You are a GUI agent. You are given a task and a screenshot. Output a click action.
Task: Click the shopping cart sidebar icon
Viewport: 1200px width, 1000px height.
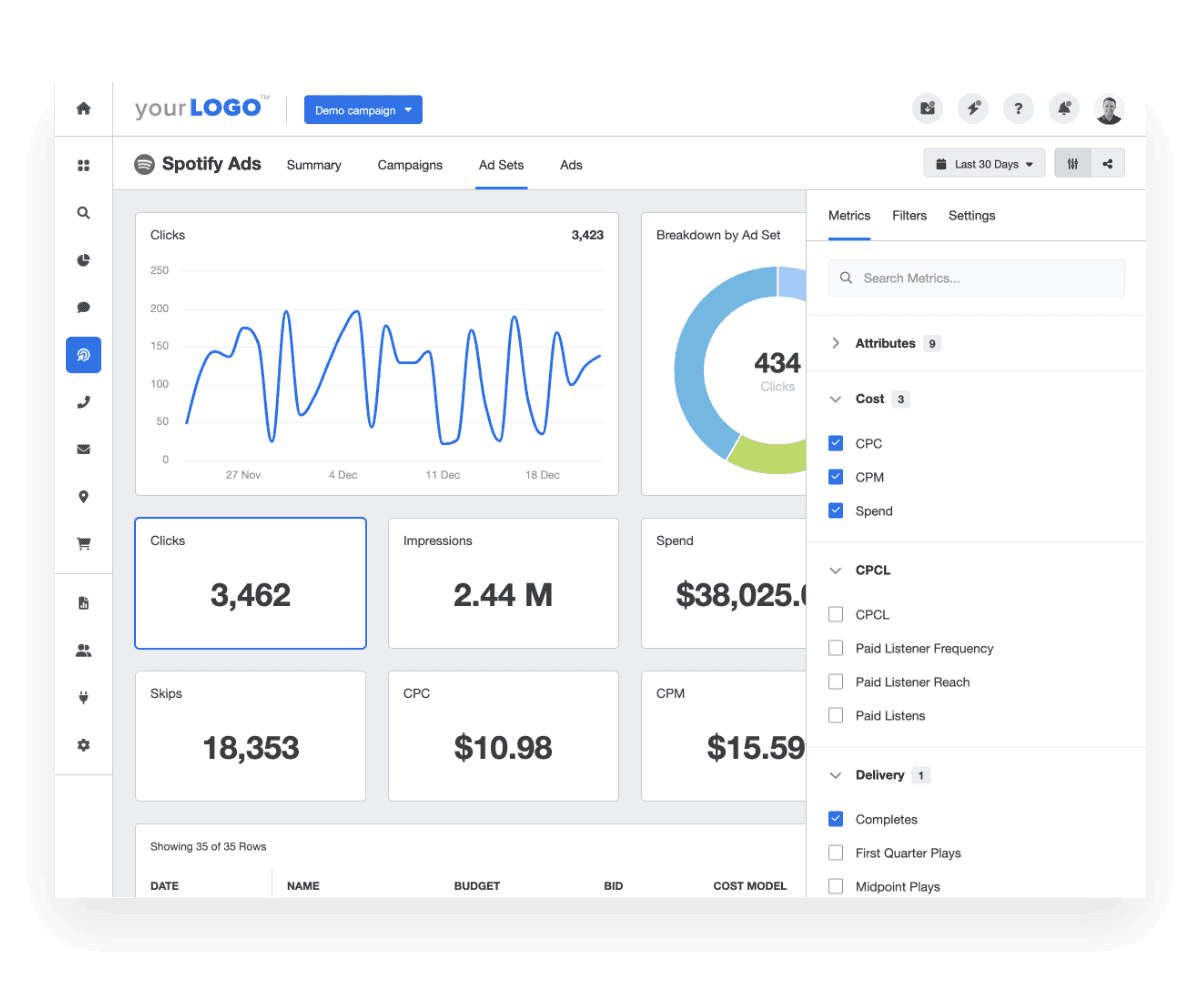(83, 543)
